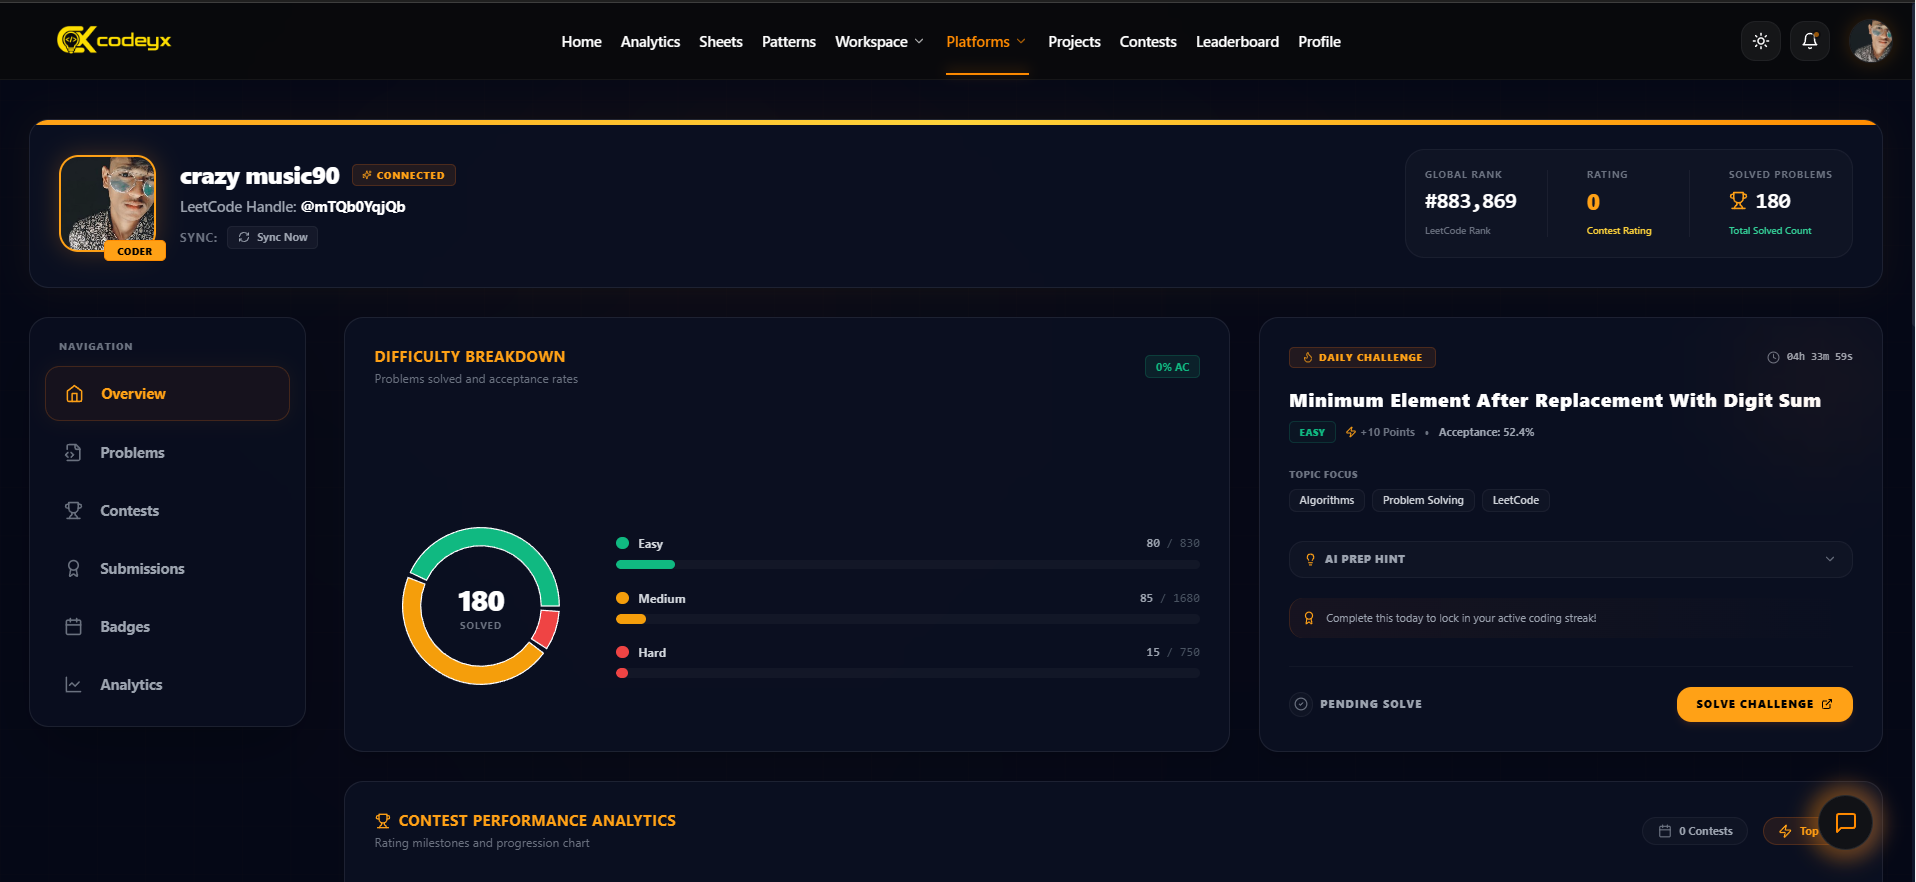Click the Medium progress bar
The width and height of the screenshot is (1916, 882).
click(907, 619)
